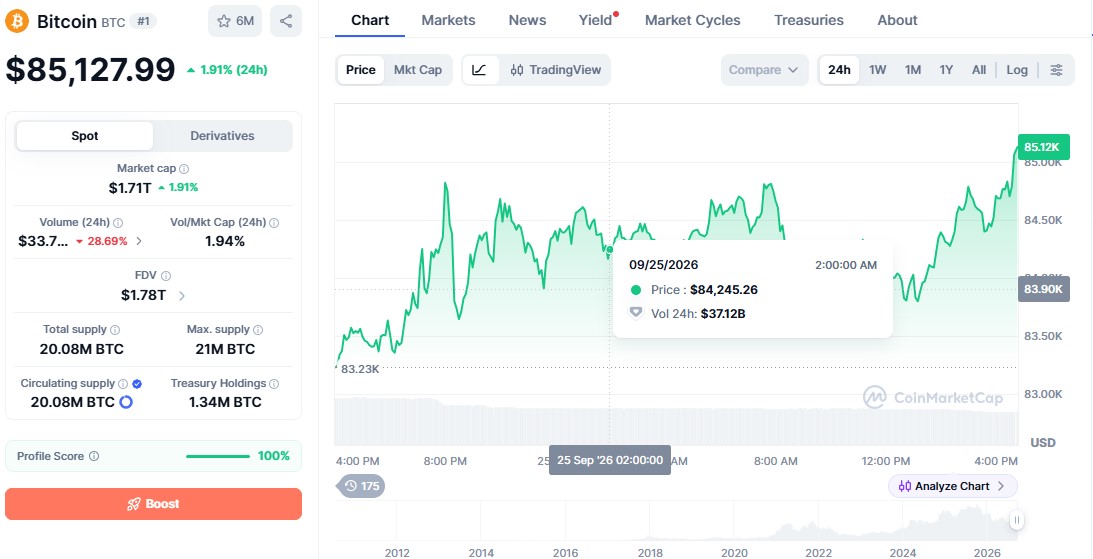Click the 83.23K opening price label
This screenshot has height=559, width=1093.
[360, 369]
